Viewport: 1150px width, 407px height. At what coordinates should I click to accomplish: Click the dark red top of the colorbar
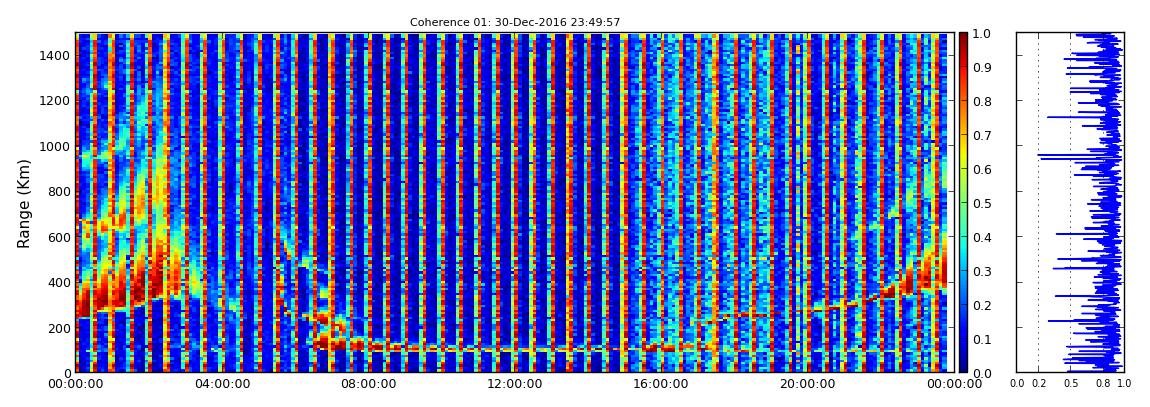pyautogui.click(x=964, y=40)
